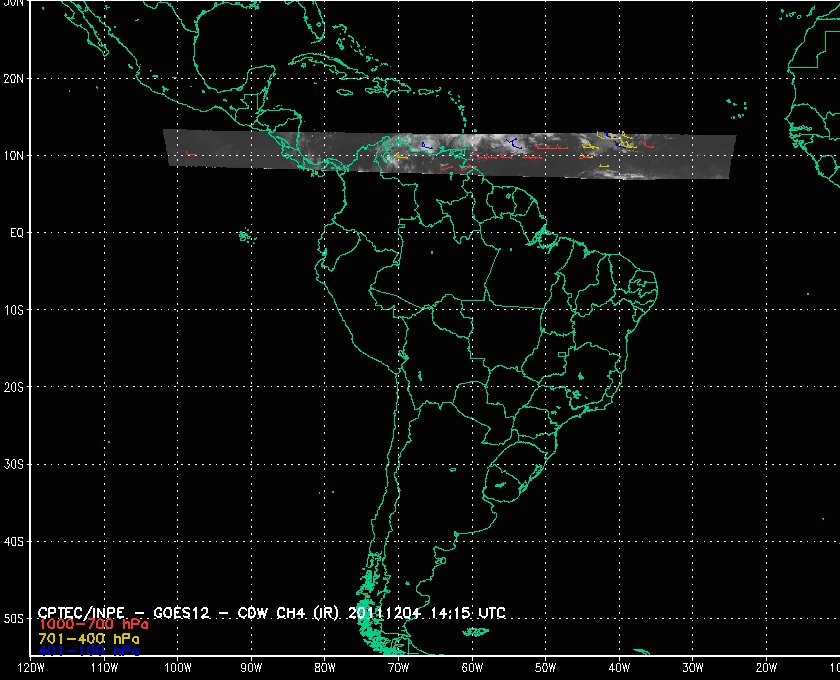Click the "100W" longitude label
The width and height of the screenshot is (840, 680).
177,668
